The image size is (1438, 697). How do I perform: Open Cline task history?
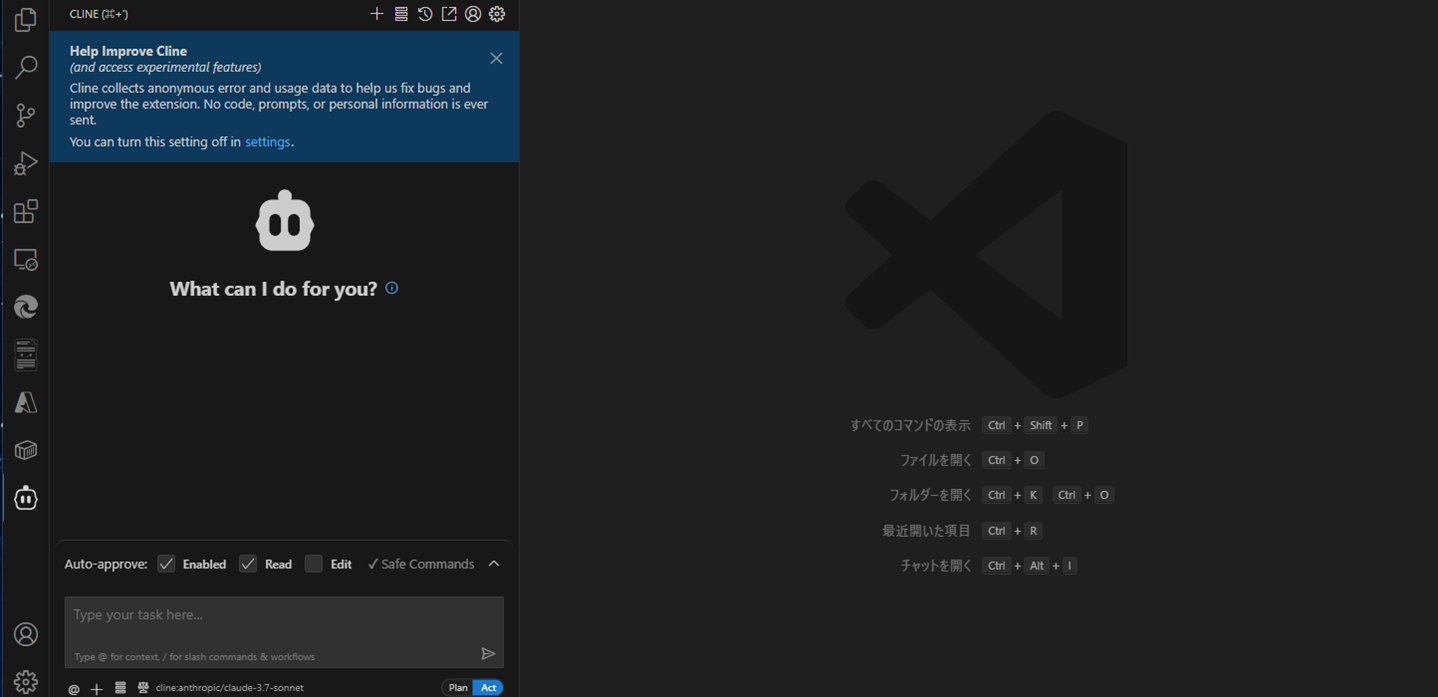click(x=425, y=14)
